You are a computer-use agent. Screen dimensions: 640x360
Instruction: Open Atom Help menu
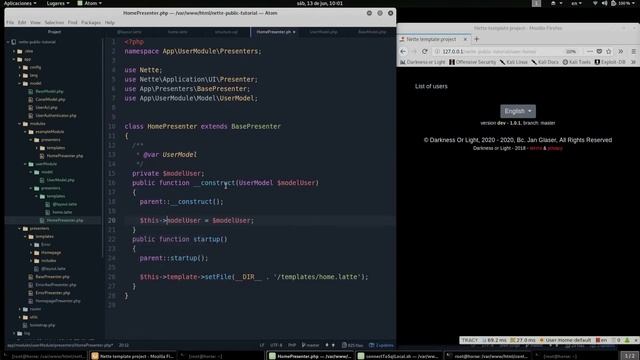pyautogui.click(x=110, y=22)
